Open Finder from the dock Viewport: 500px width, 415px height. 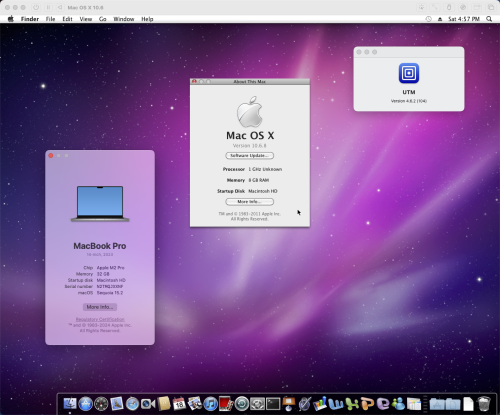pos(70,404)
